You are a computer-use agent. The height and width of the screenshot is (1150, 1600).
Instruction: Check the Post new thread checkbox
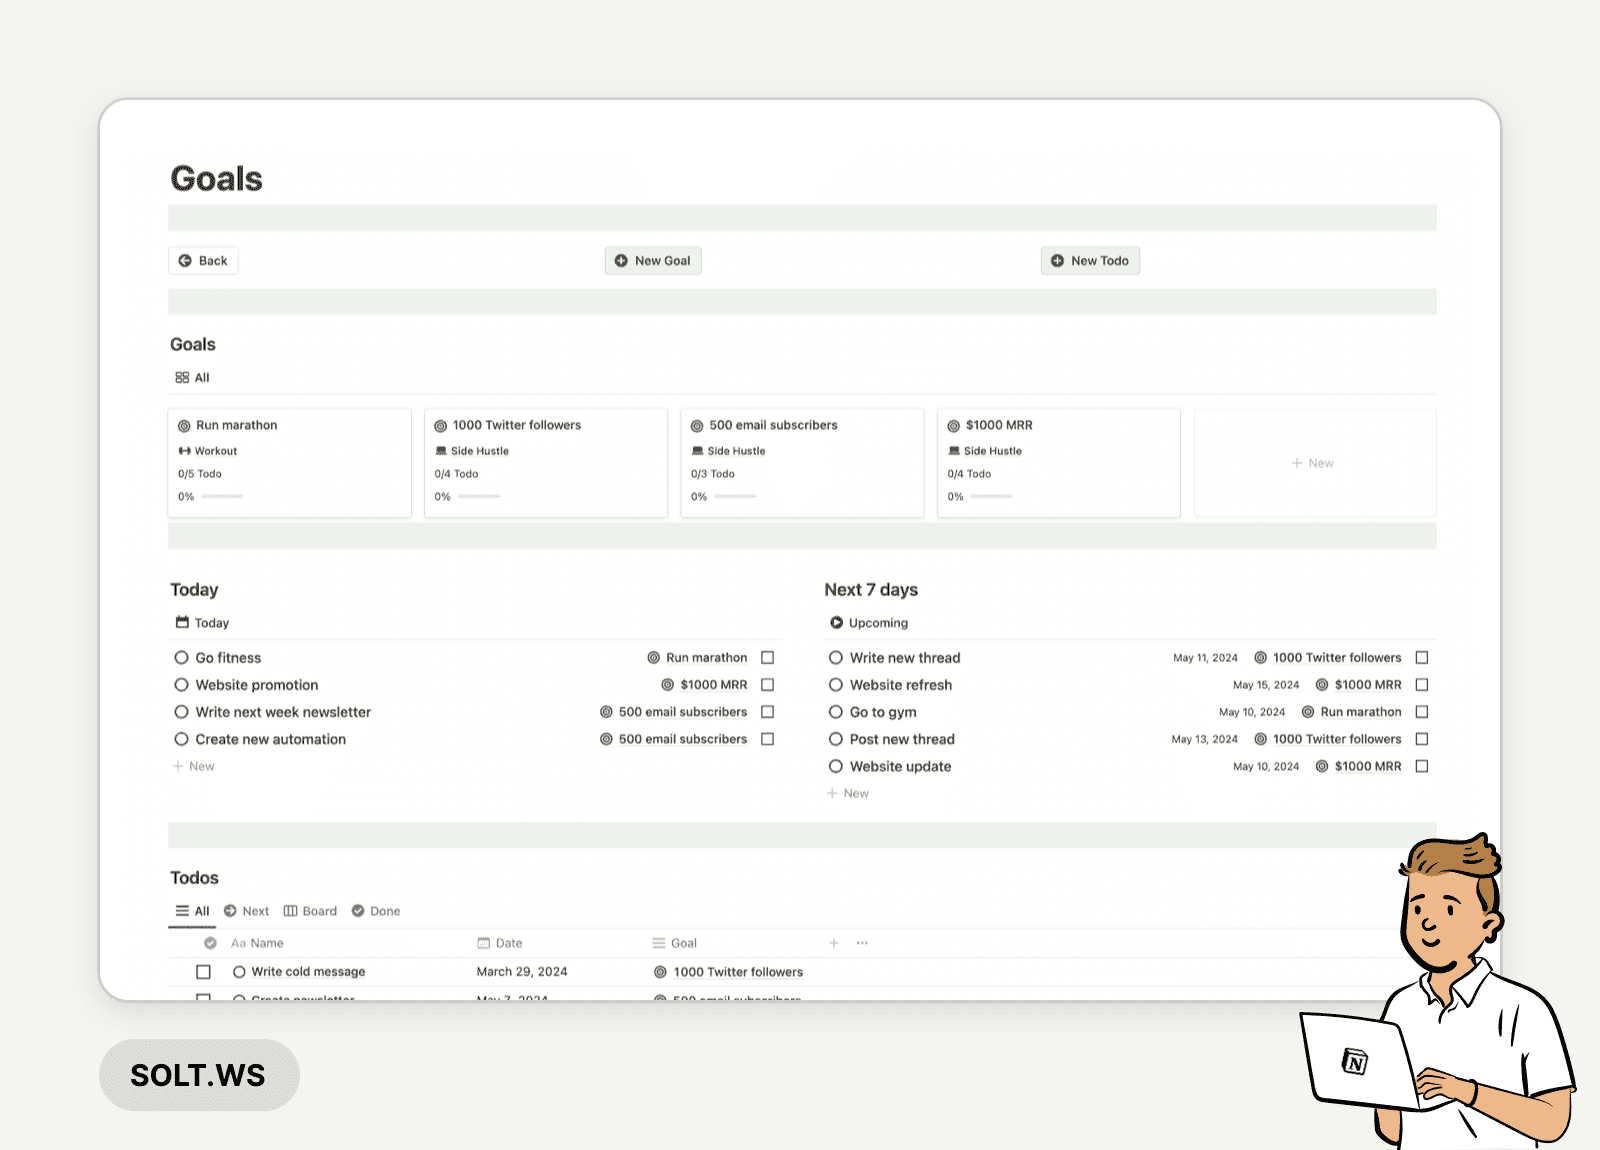(1422, 739)
